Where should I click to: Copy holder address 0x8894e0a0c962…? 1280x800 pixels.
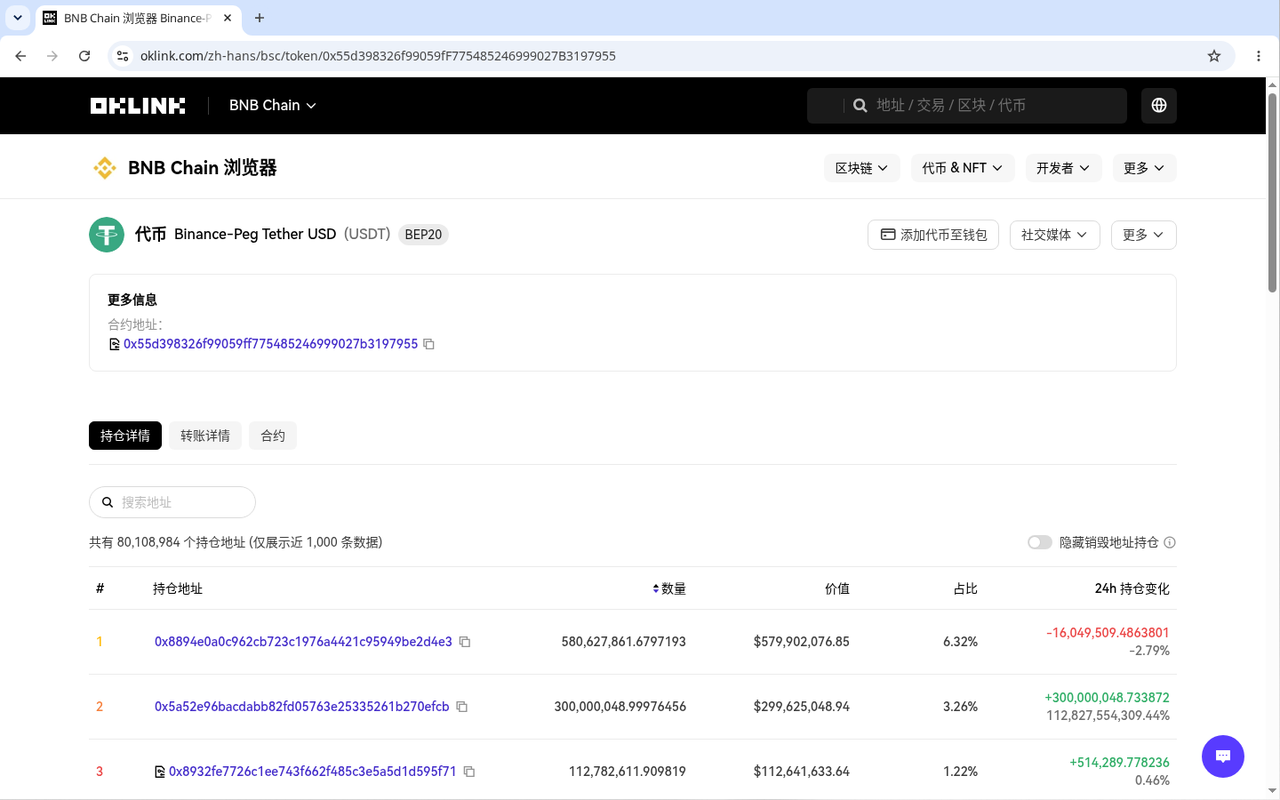point(465,642)
